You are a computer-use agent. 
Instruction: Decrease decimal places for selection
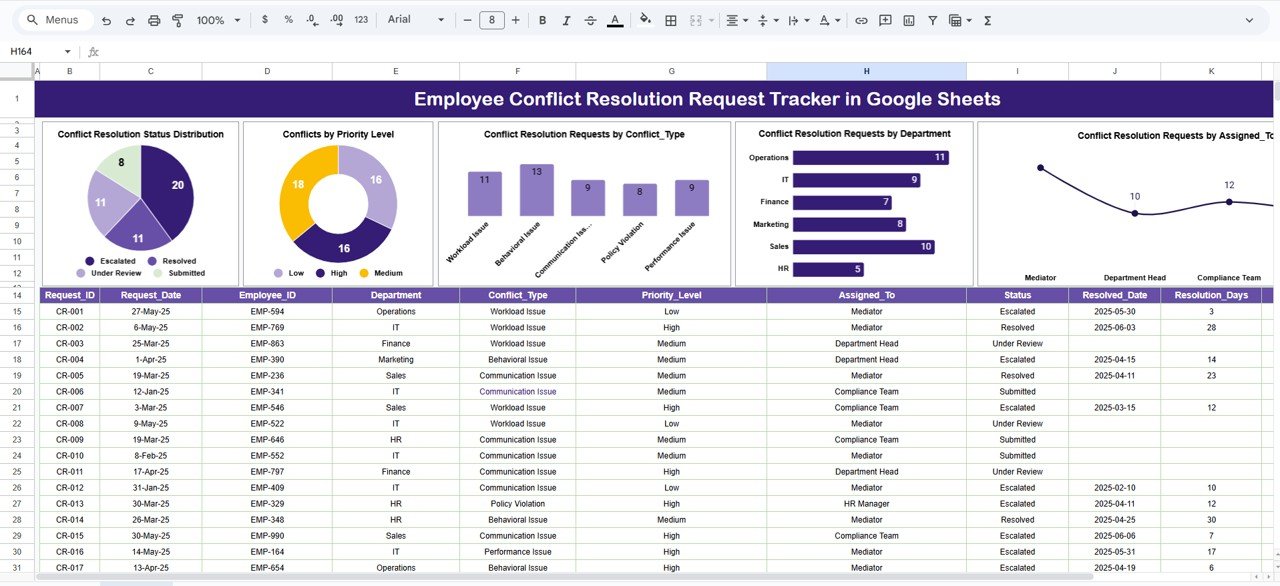[x=310, y=20]
